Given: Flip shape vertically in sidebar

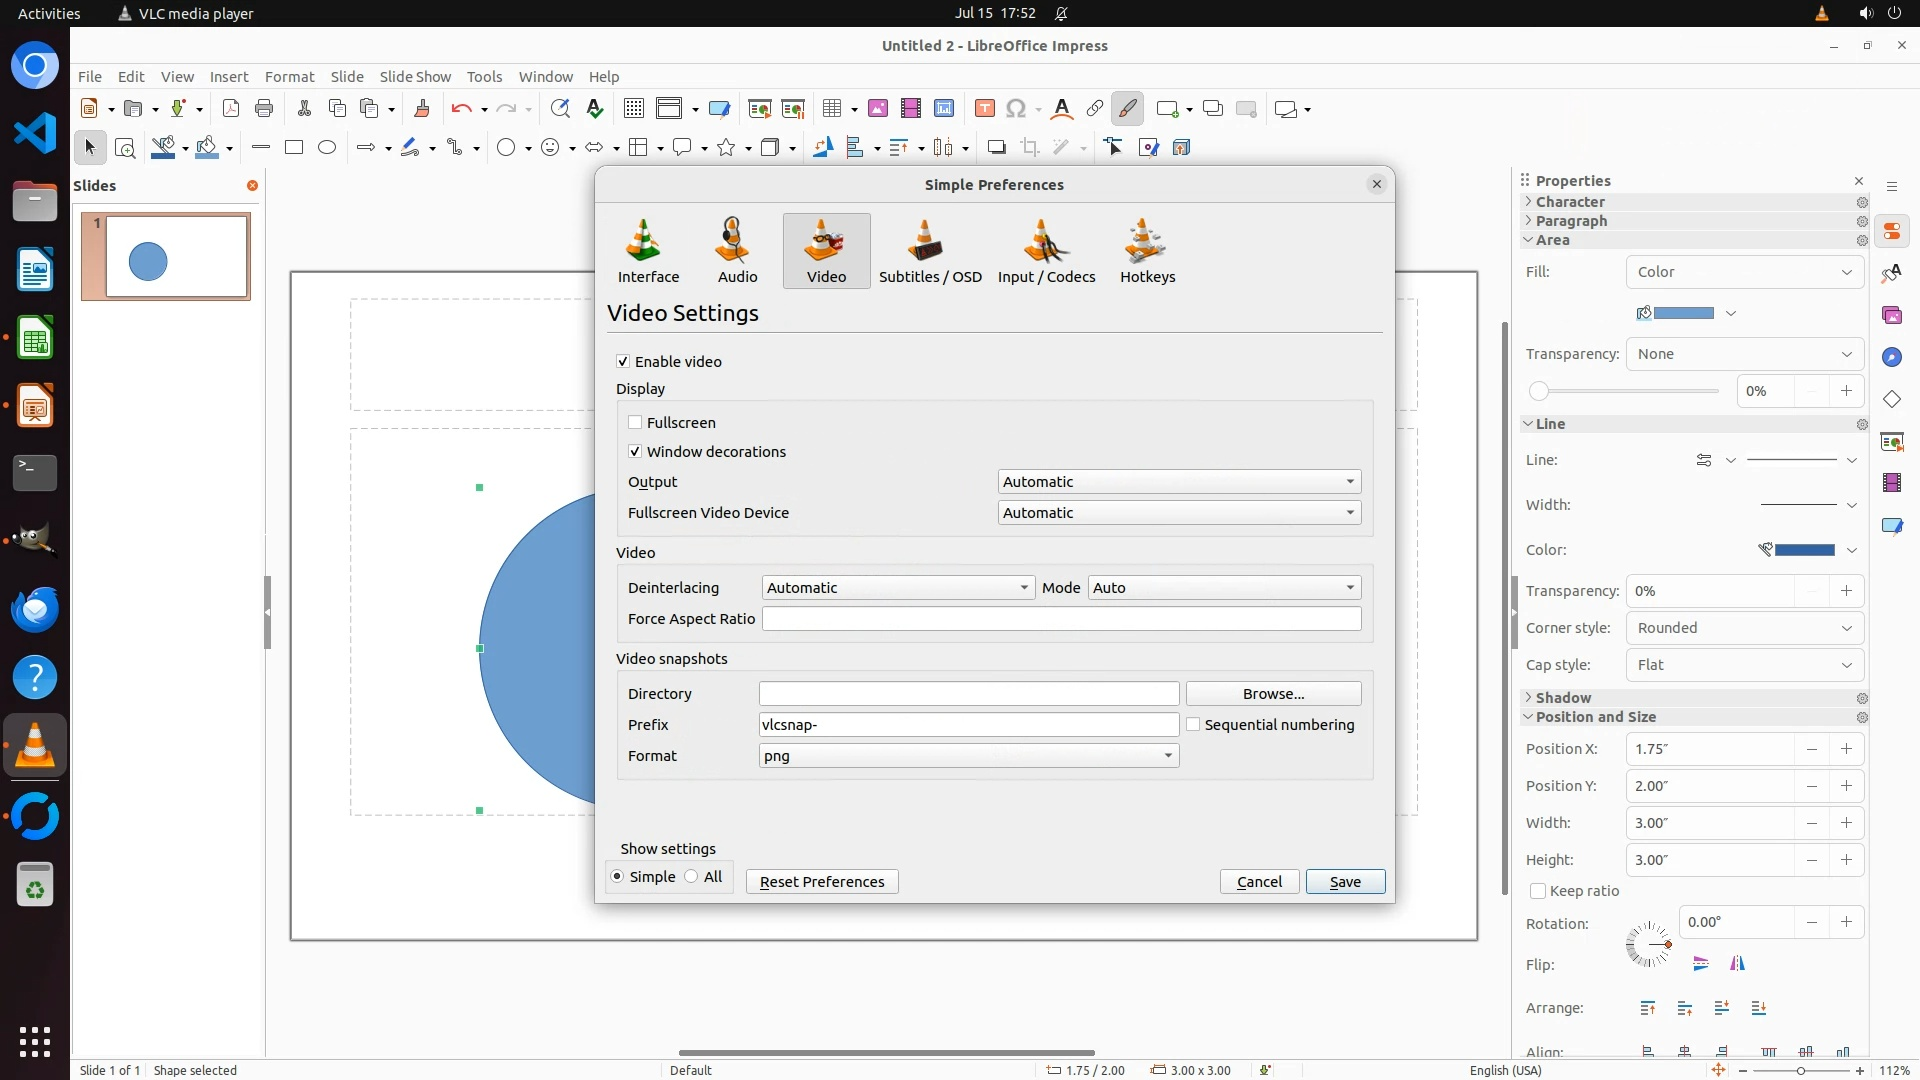Looking at the screenshot, I should pos(1701,964).
